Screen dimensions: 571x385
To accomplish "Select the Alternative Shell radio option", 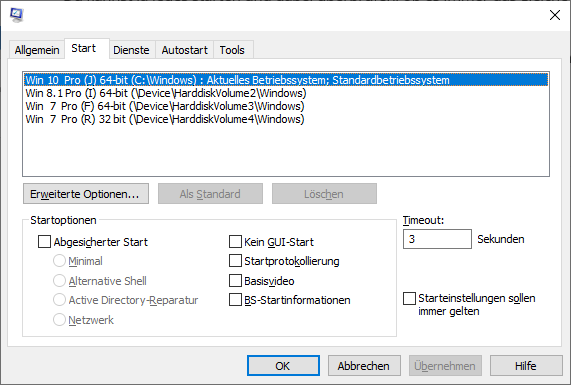I will (59, 281).
